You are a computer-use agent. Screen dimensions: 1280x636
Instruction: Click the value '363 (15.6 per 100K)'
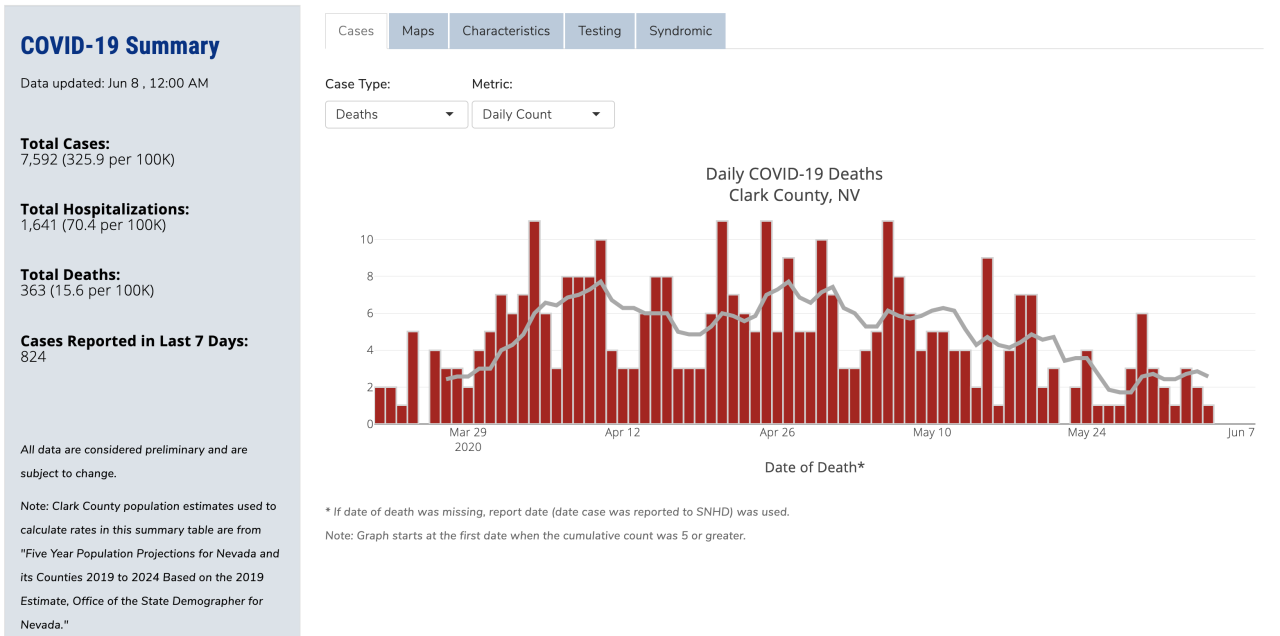click(87, 290)
